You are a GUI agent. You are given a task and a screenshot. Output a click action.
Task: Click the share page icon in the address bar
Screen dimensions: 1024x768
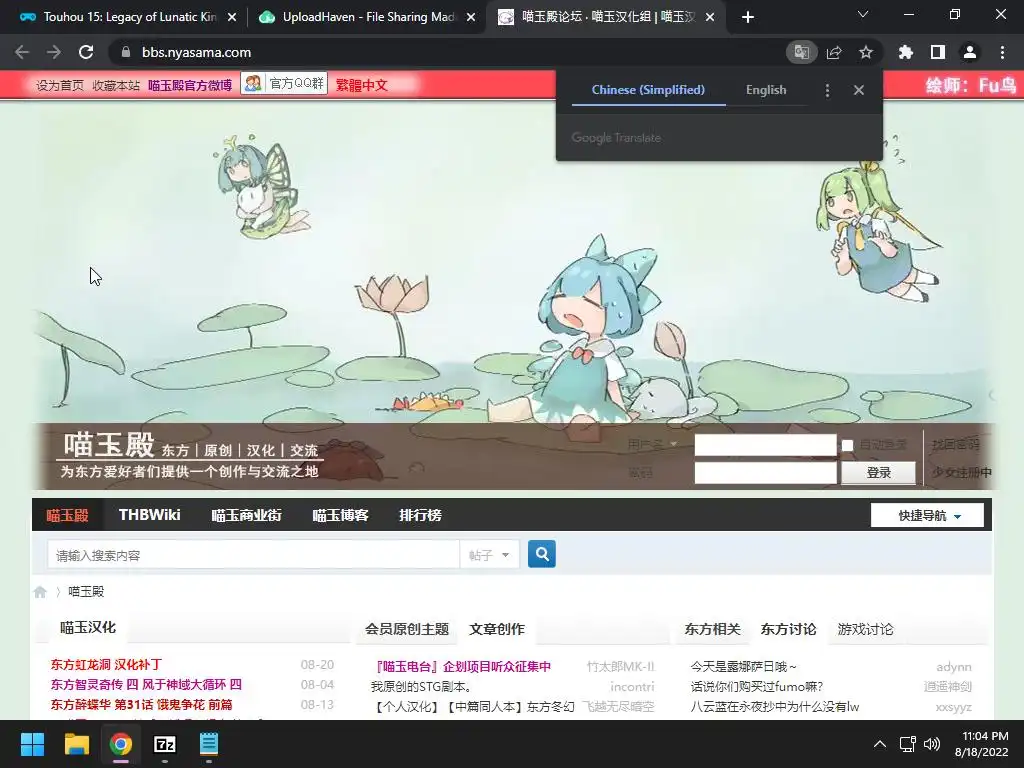point(834,52)
